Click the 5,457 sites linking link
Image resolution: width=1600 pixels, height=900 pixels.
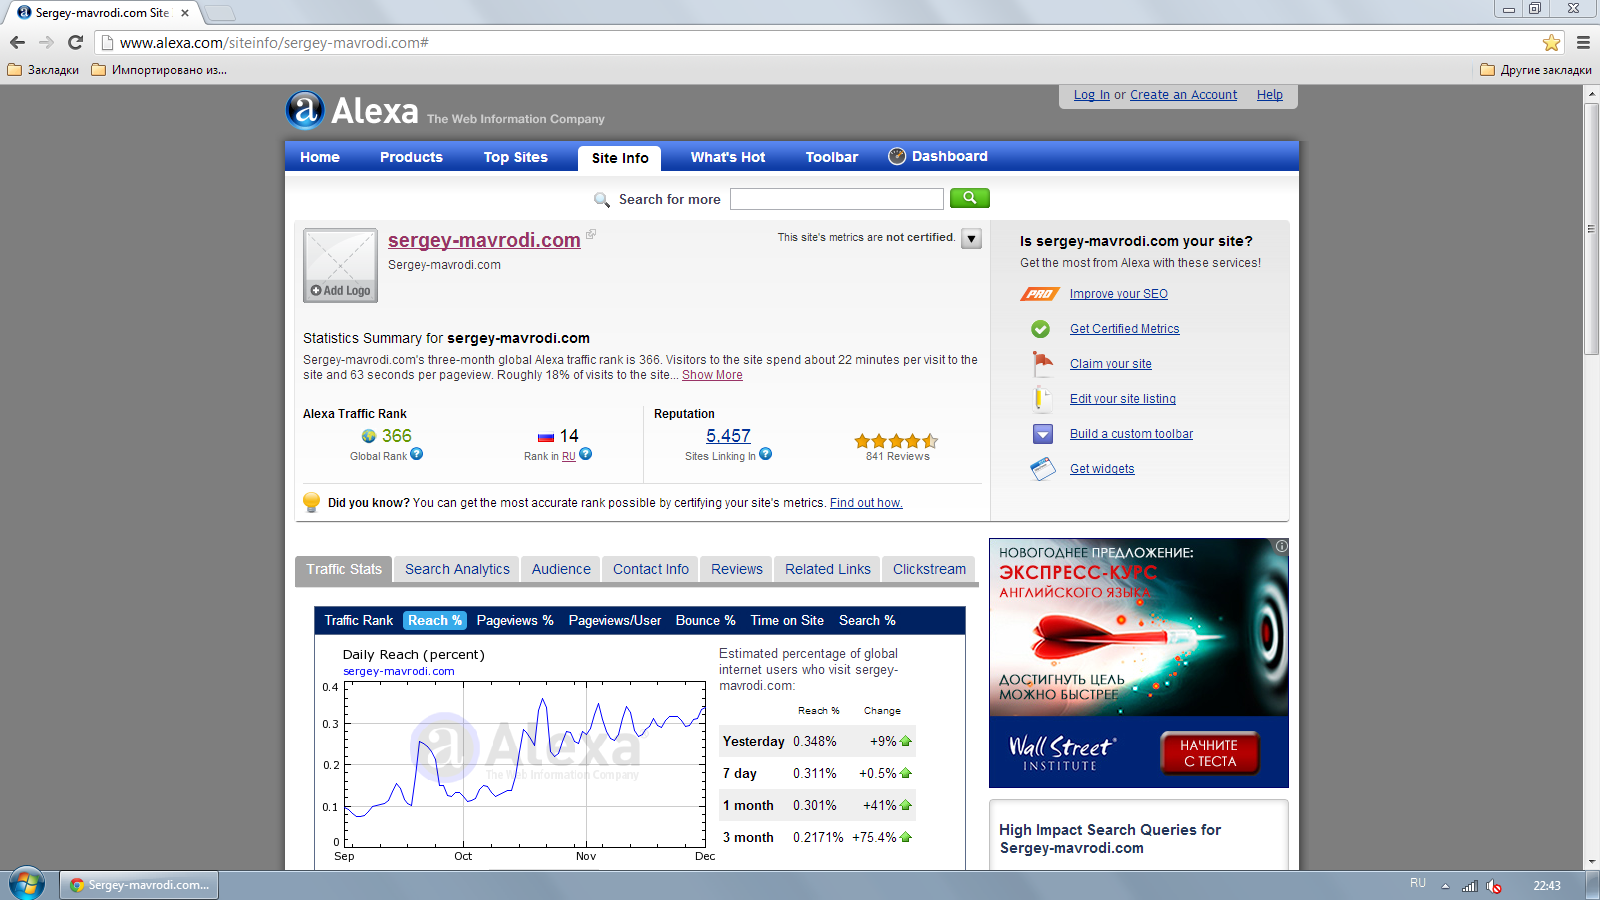pyautogui.click(x=728, y=436)
